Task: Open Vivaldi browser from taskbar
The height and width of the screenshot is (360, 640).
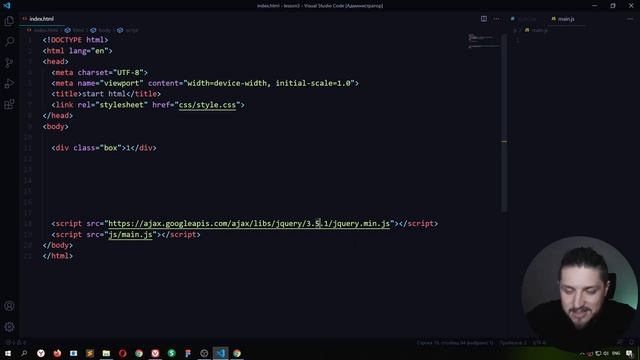Action: tap(155, 353)
